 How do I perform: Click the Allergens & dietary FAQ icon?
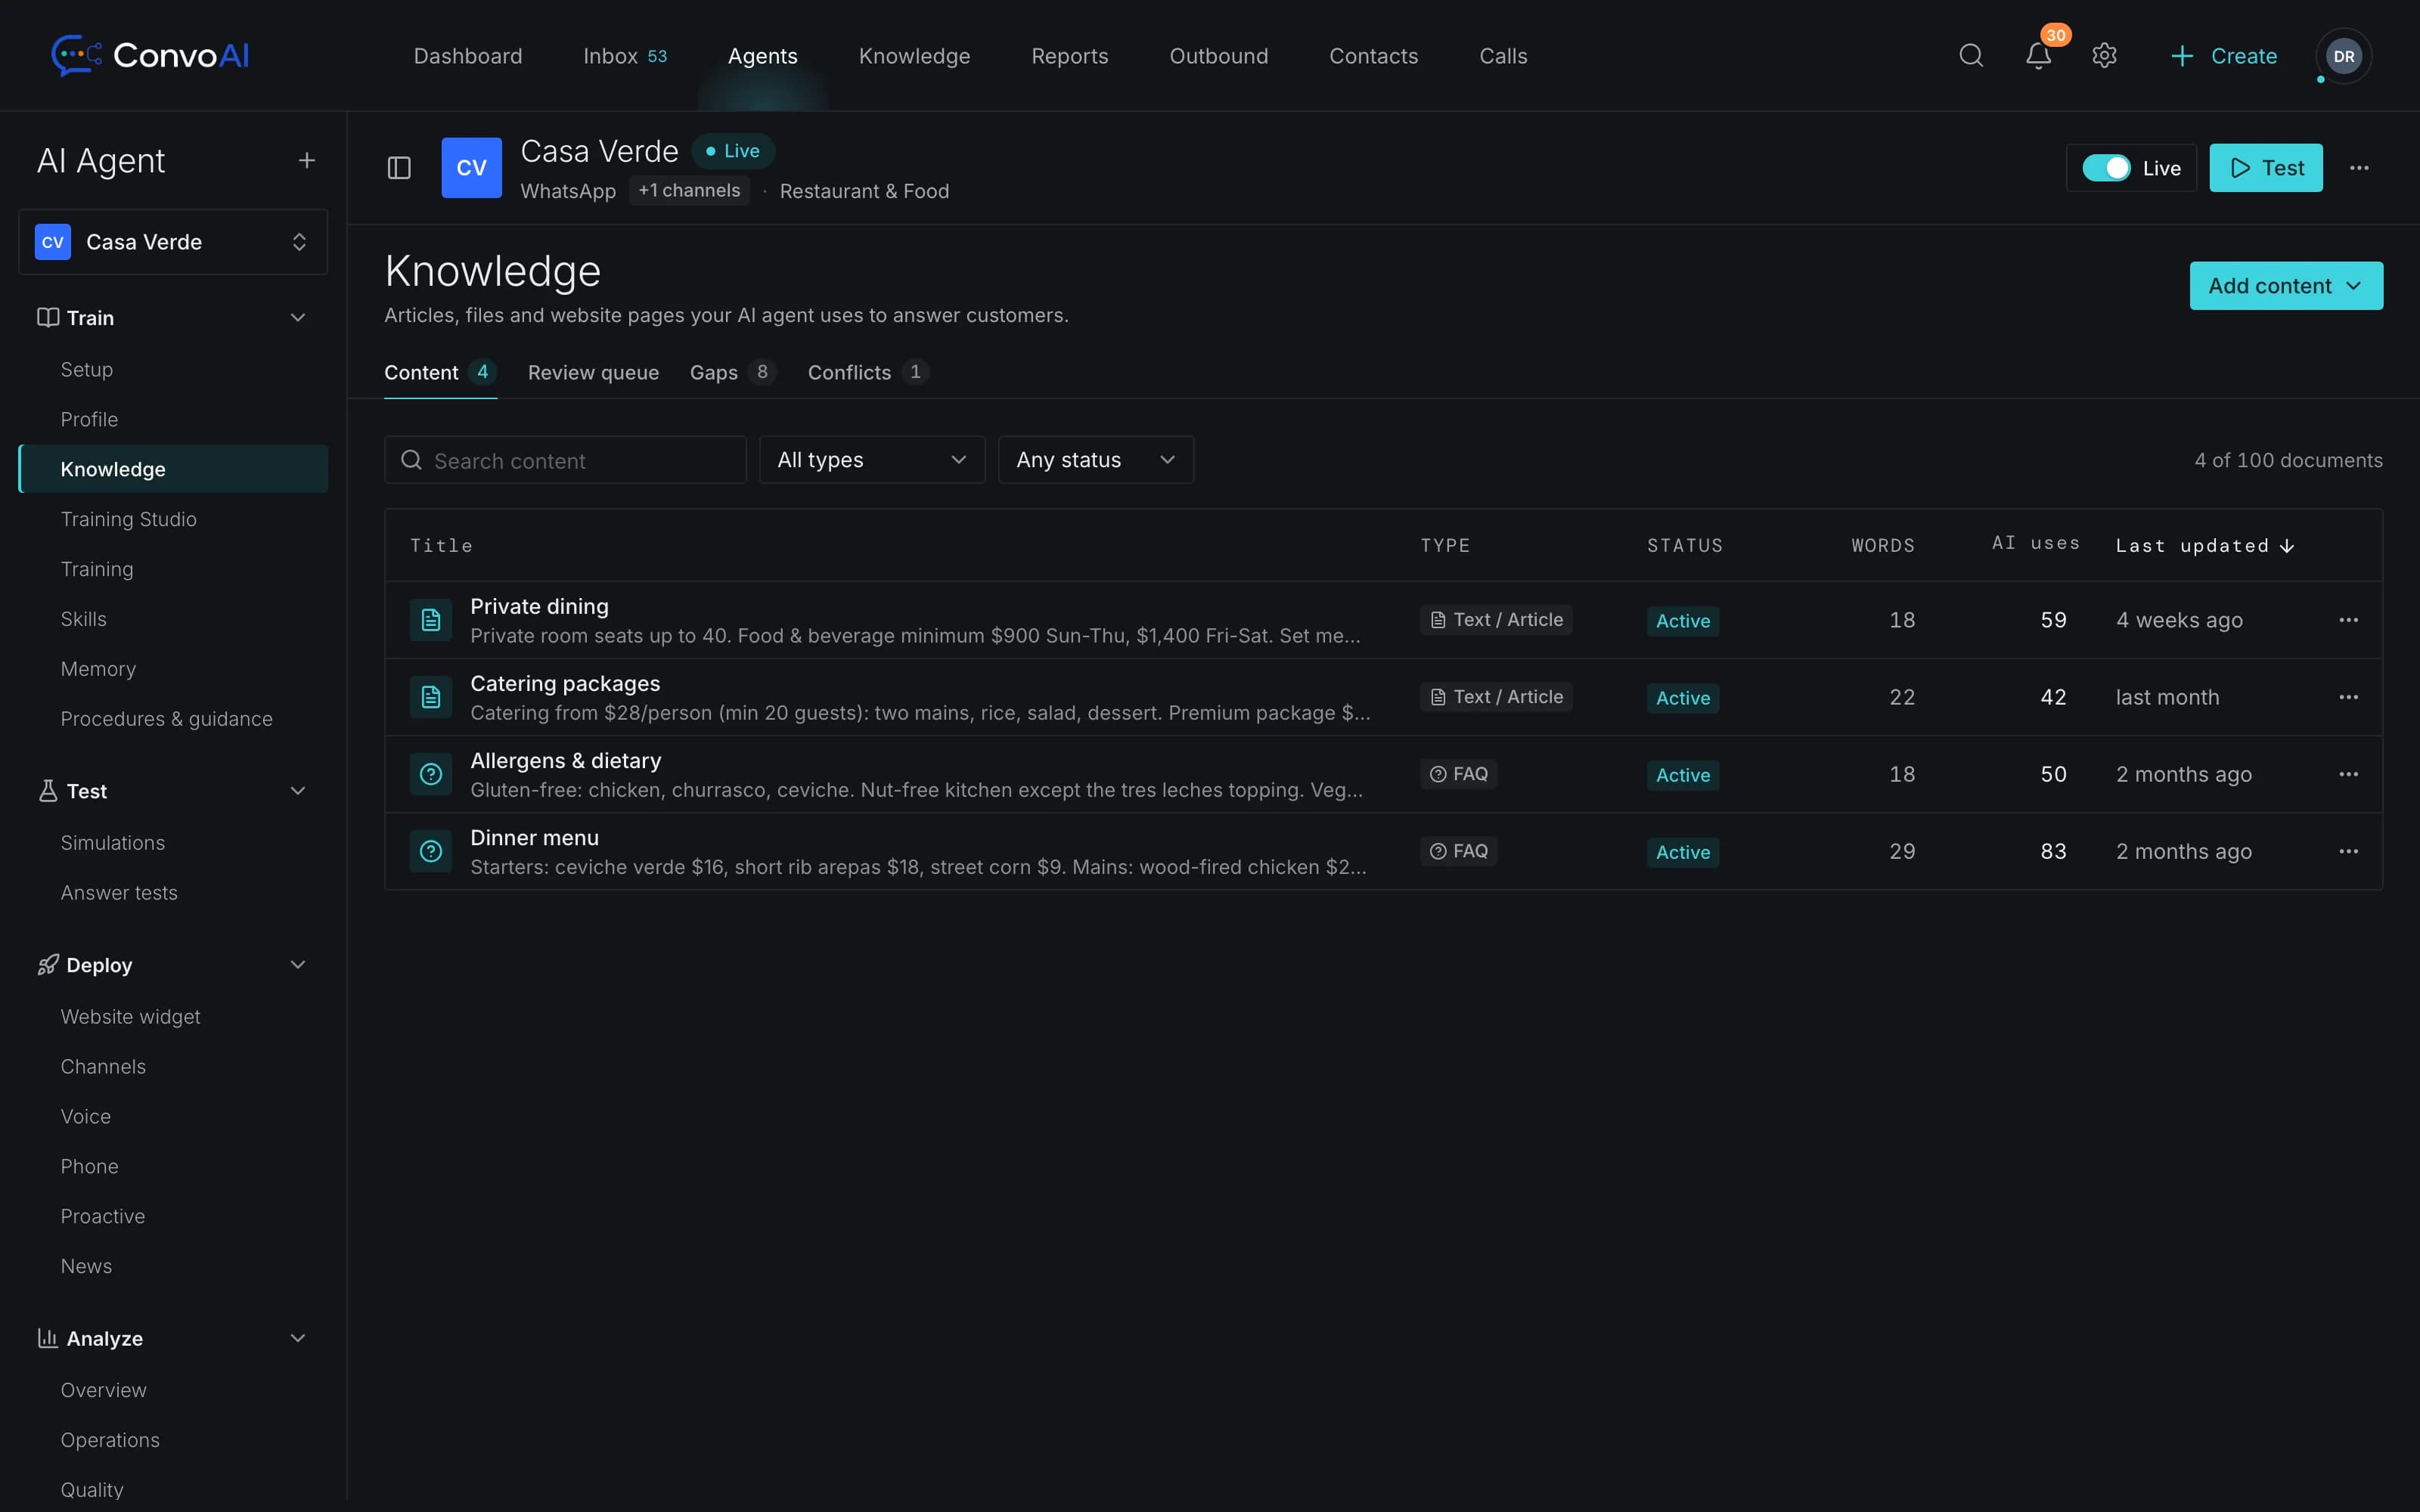[431, 774]
